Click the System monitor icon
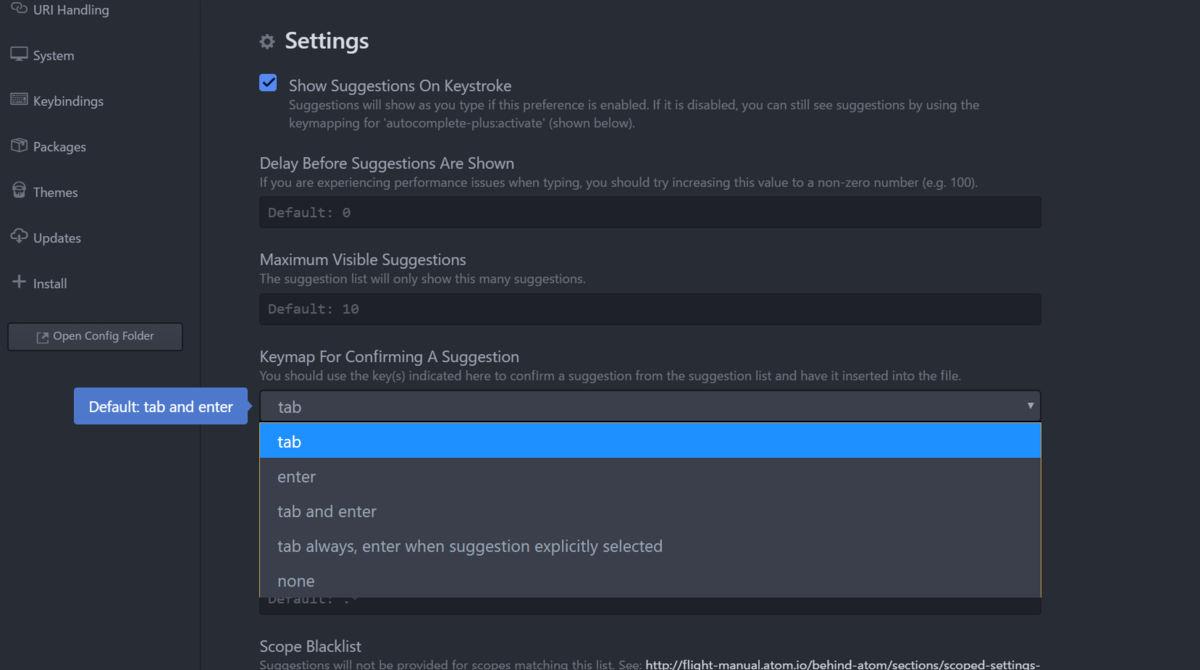Screen dimensions: 1200x670 pyautogui.click(x=18, y=55)
